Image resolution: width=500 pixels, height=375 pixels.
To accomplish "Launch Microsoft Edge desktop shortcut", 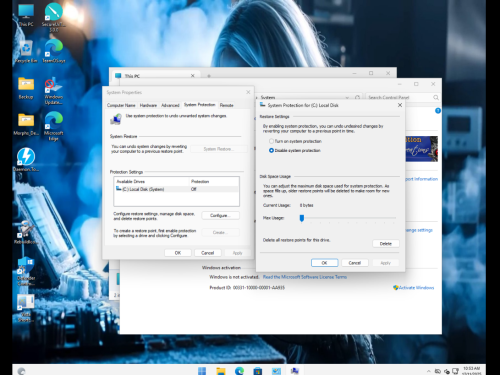I will 54,125.
